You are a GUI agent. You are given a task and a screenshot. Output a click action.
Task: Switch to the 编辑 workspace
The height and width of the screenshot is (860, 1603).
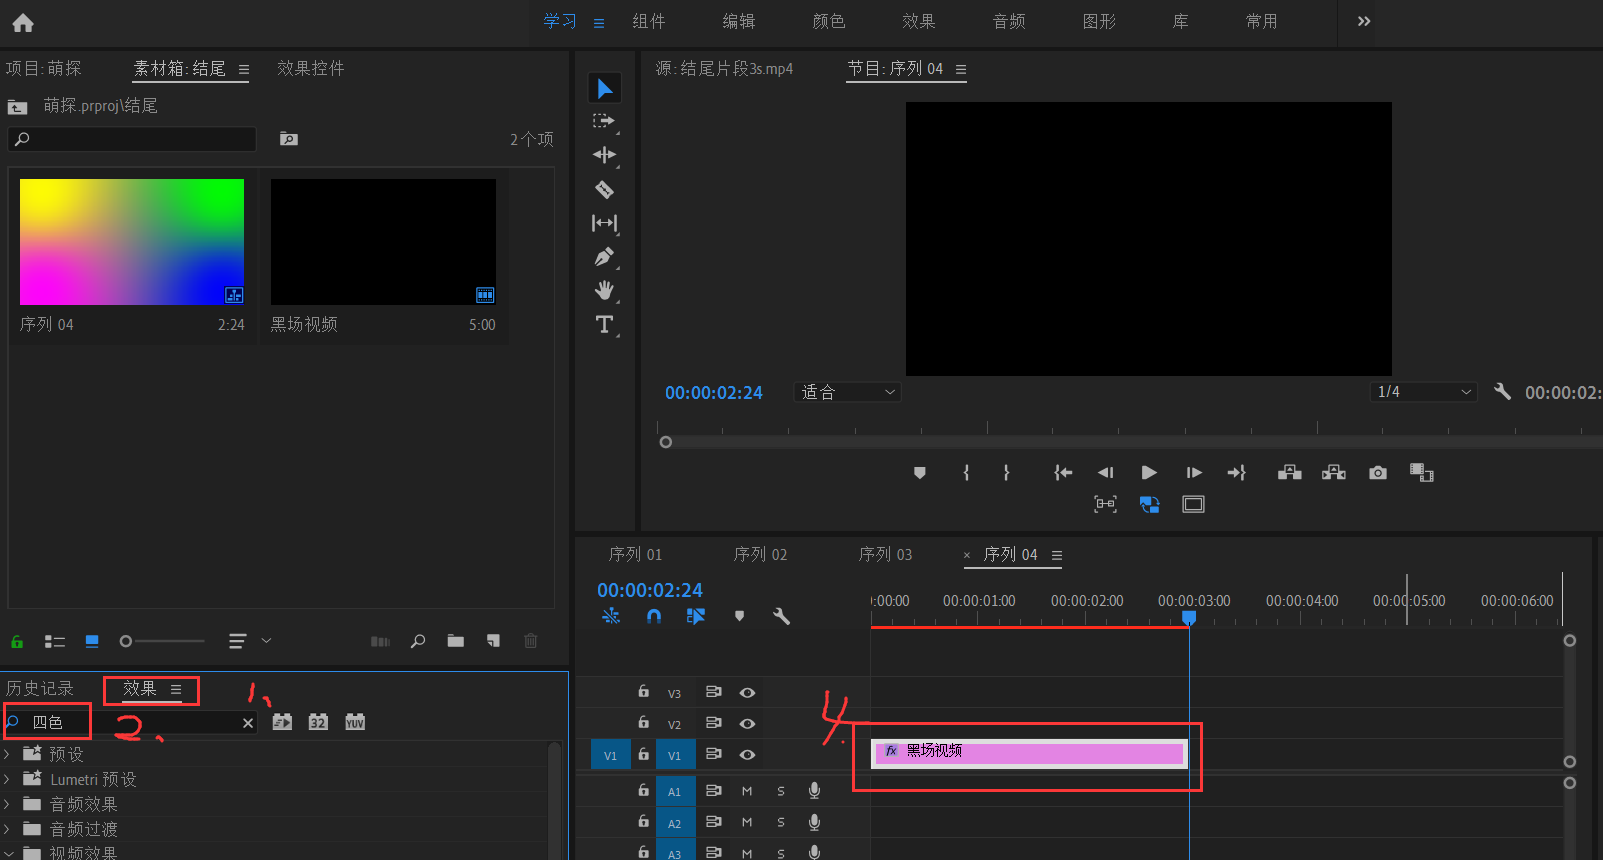click(739, 21)
